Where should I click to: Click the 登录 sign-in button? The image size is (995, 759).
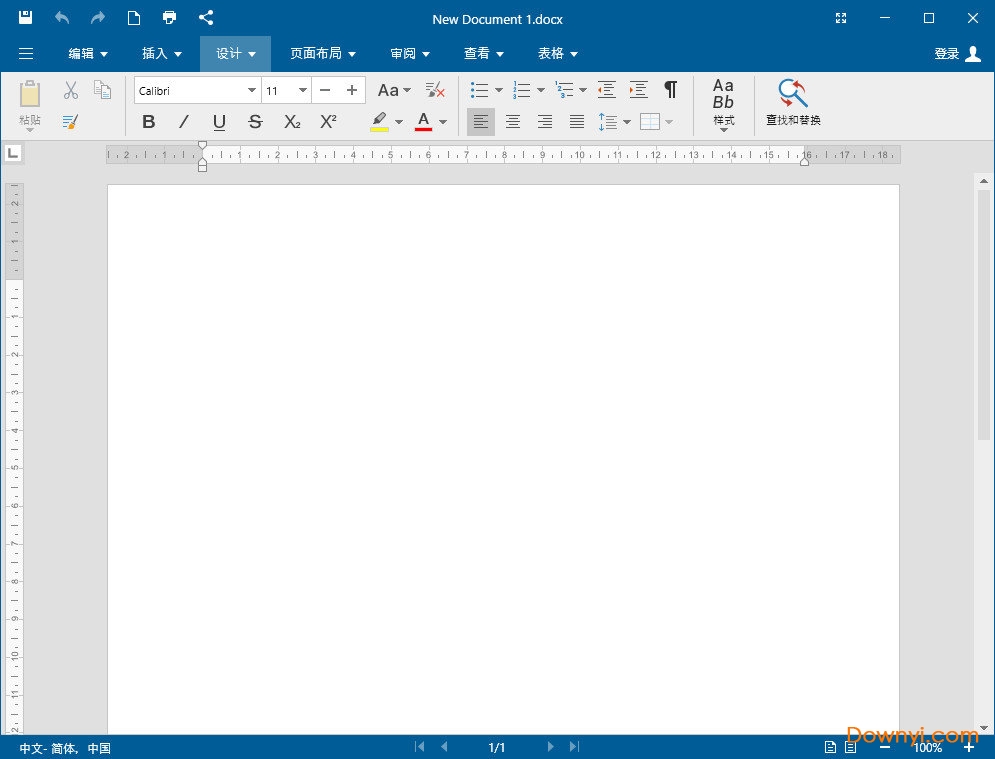957,54
